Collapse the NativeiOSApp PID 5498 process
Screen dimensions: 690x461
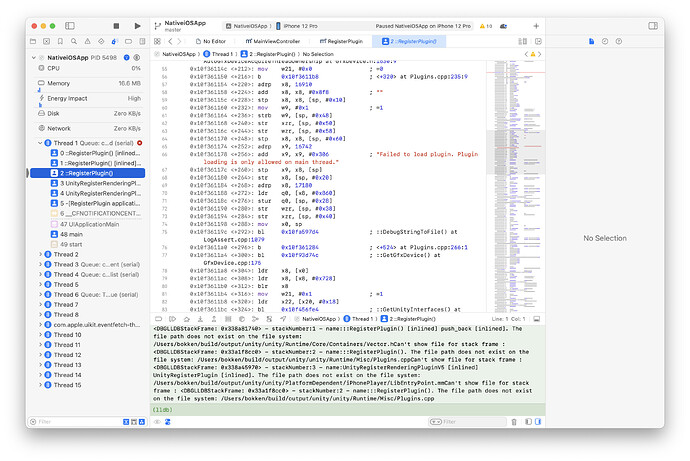(x=33, y=58)
